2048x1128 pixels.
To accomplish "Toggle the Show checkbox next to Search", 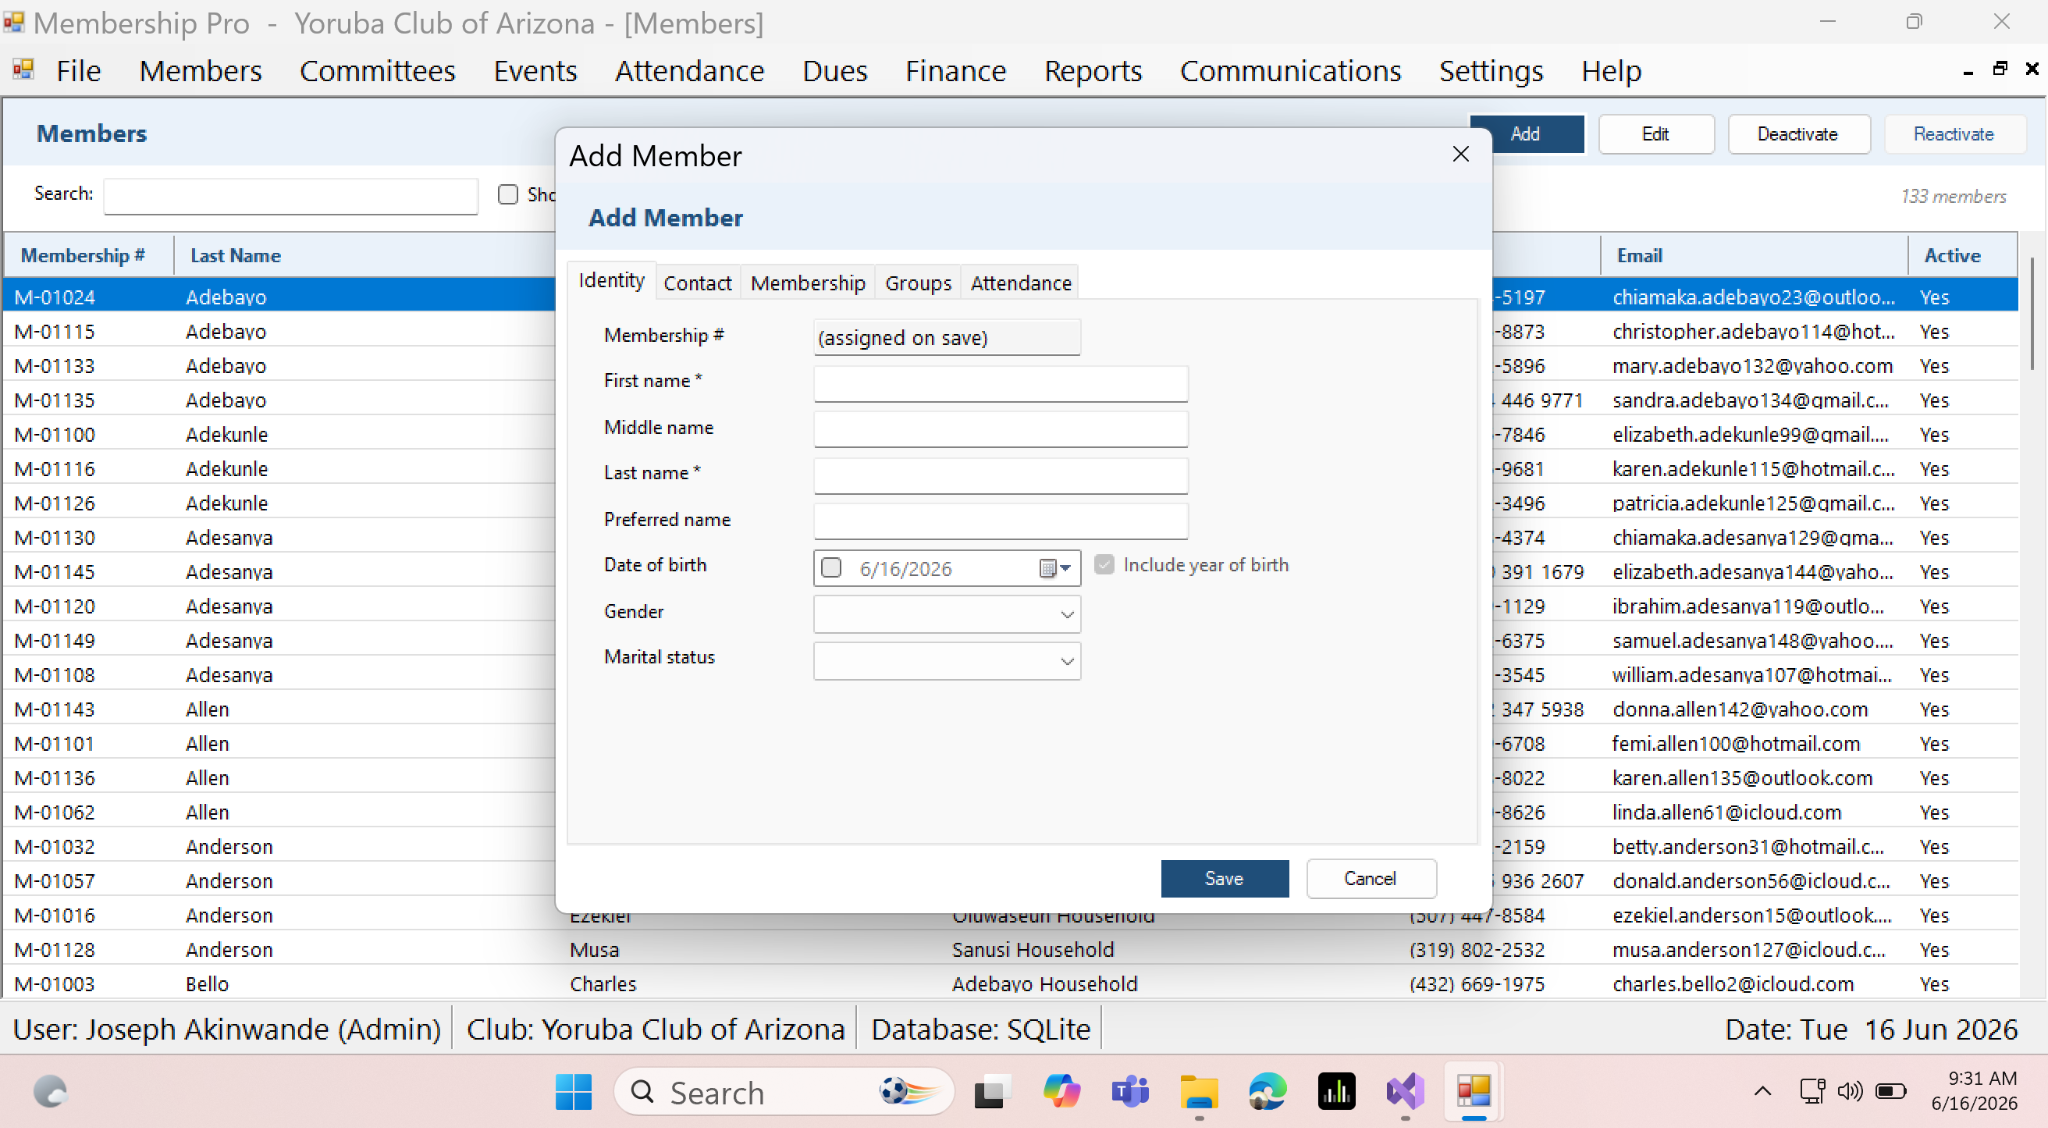I will click(x=508, y=194).
